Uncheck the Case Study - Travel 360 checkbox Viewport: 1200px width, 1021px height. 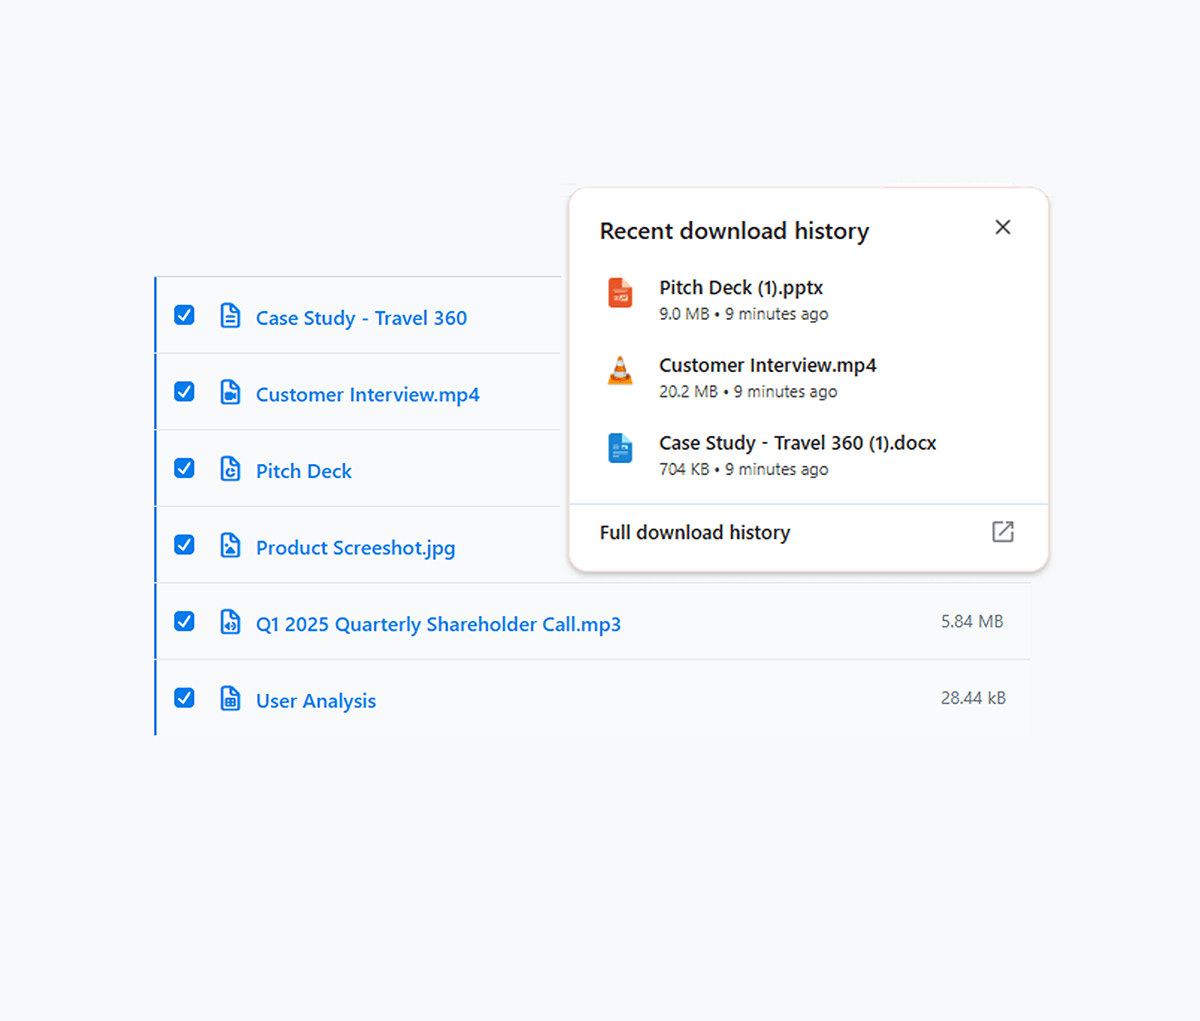point(184,315)
